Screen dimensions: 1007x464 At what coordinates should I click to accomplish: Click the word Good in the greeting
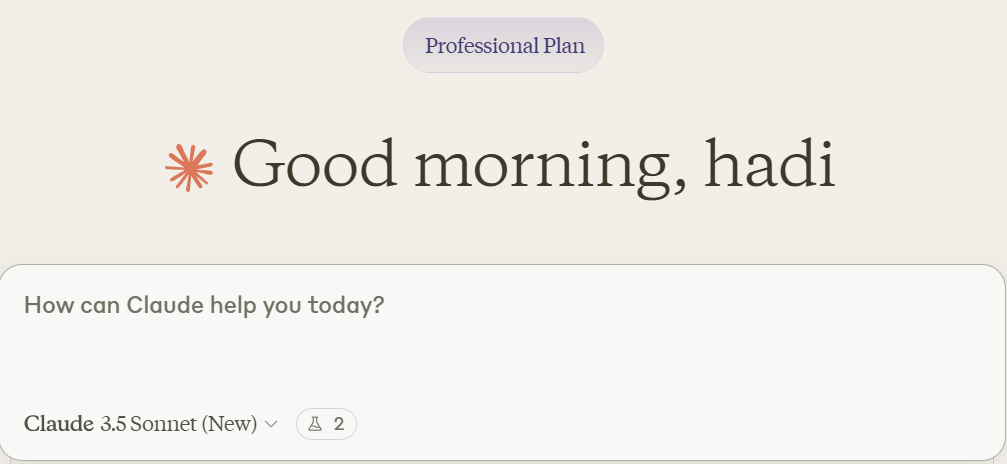pyautogui.click(x=315, y=163)
